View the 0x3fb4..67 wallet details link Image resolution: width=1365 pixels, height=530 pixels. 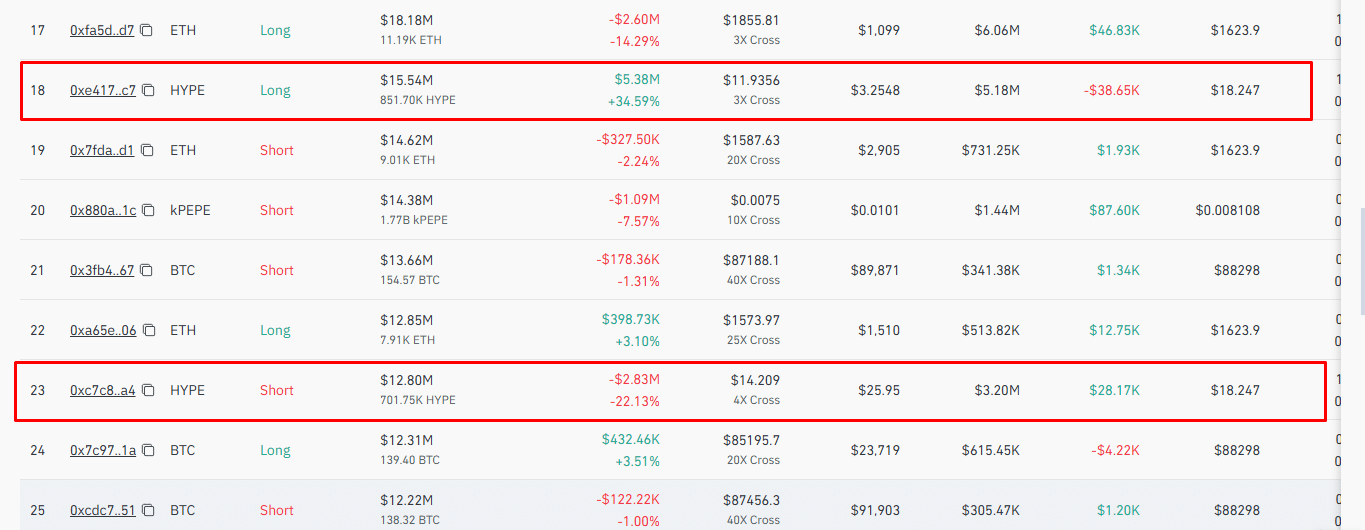pyautogui.click(x=102, y=271)
